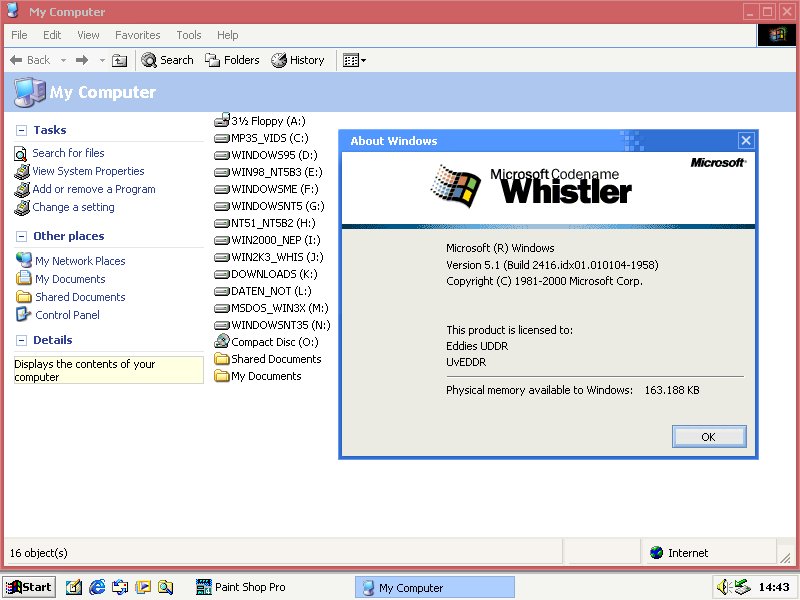Click the Search toolbar button
Screen dimensions: 800x600
(167, 60)
